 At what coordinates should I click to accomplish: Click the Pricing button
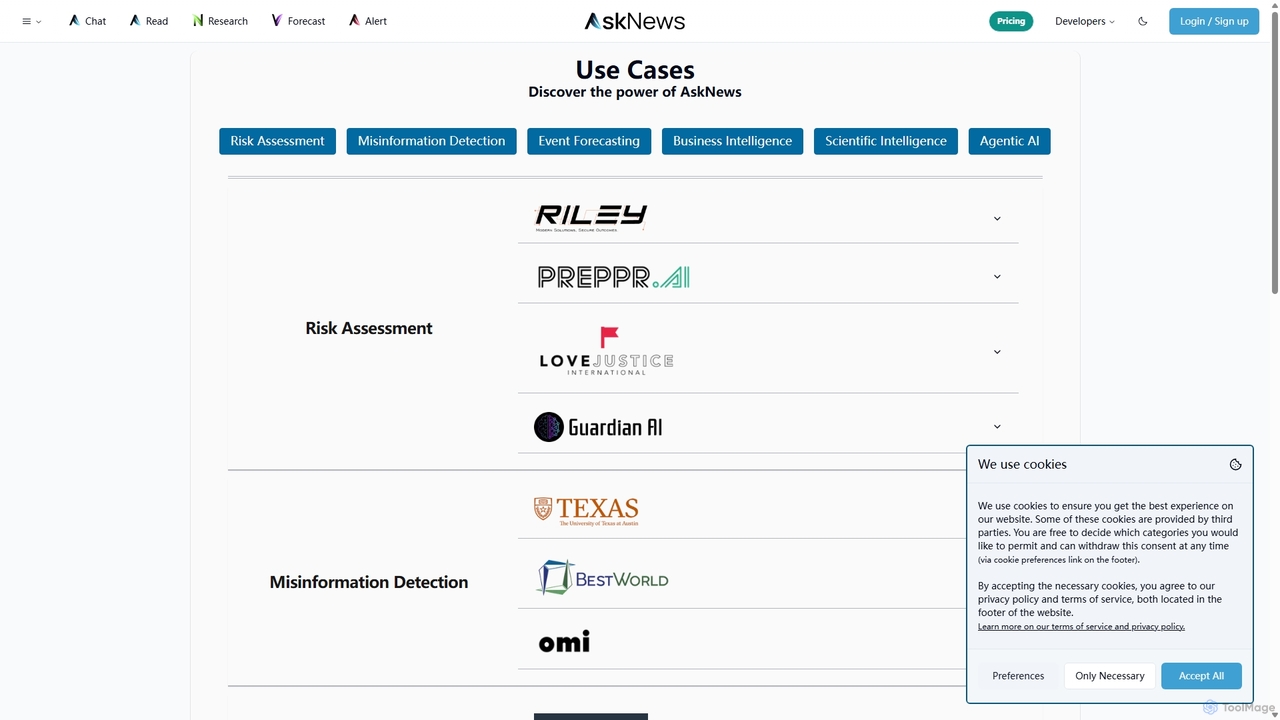(1011, 21)
